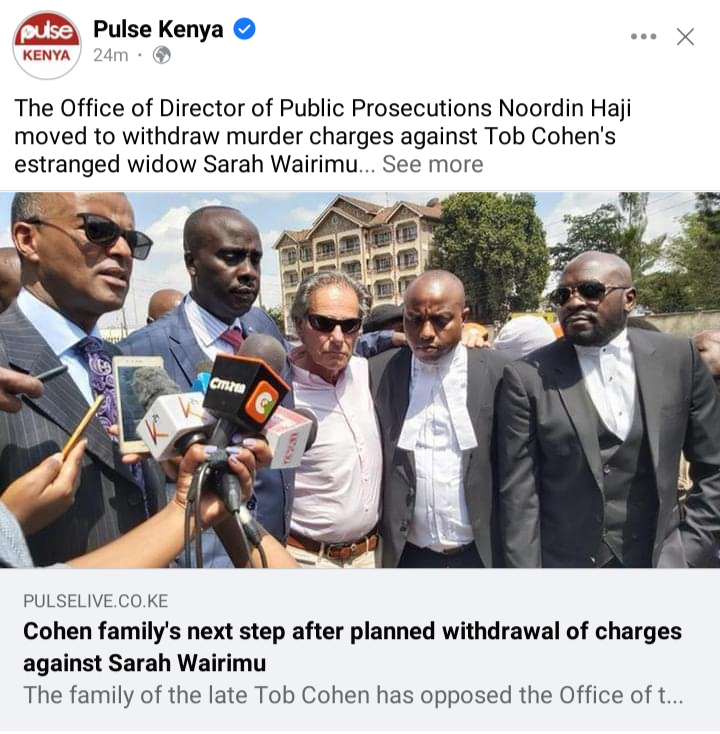Click the Citizen TV microphone in photo
720x734 pixels.
pos(246,392)
